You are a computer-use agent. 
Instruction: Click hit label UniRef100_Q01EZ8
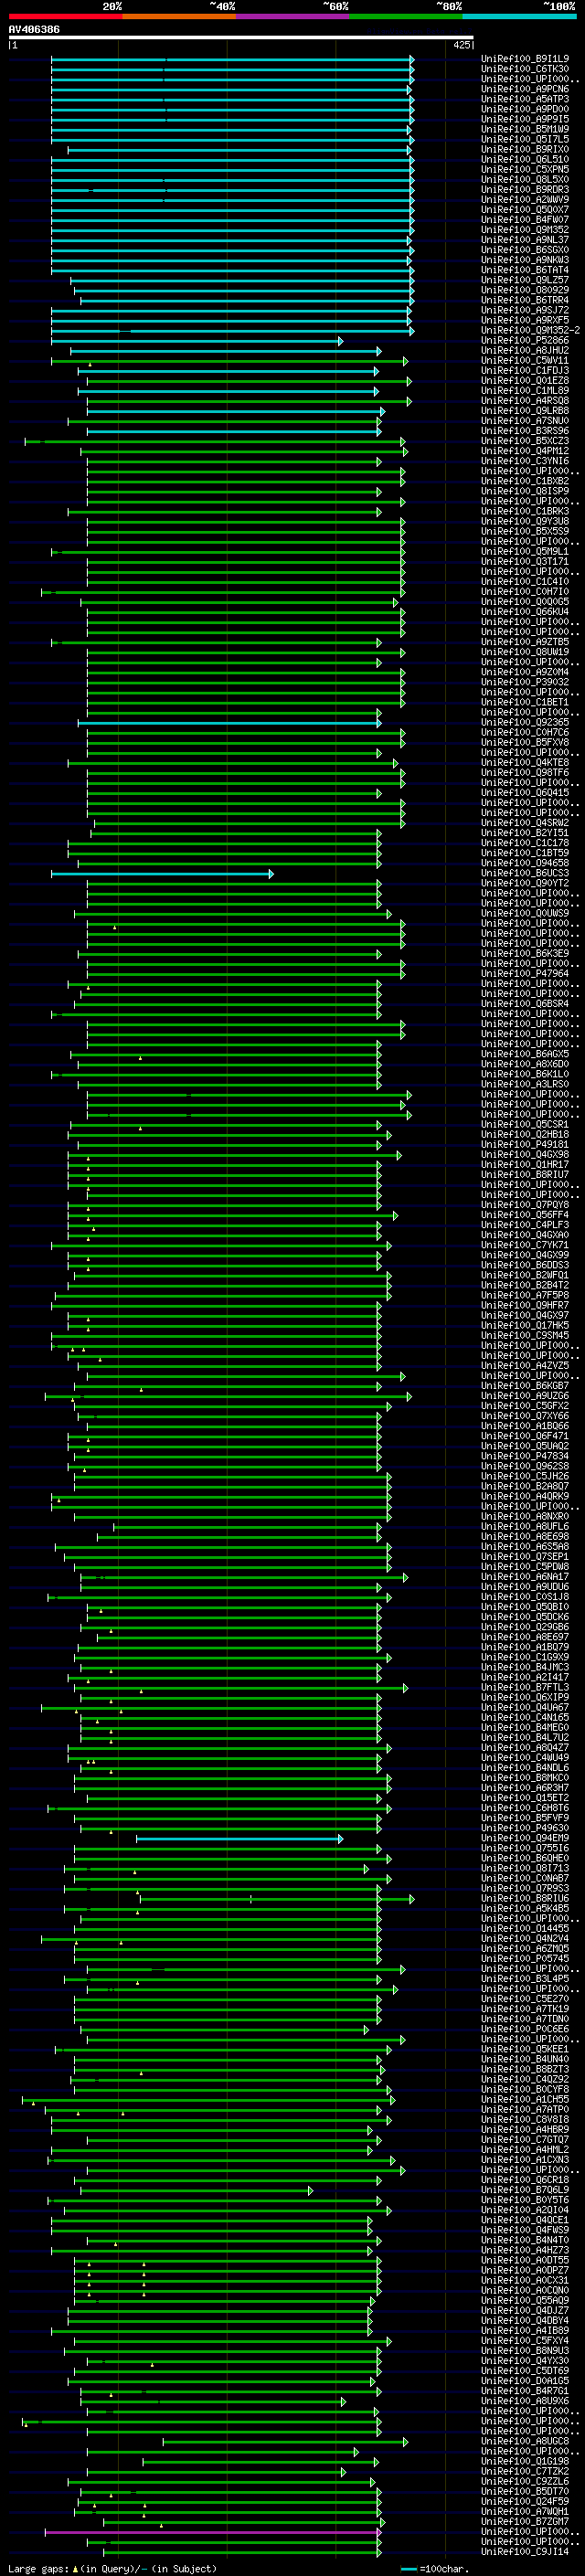click(x=525, y=380)
